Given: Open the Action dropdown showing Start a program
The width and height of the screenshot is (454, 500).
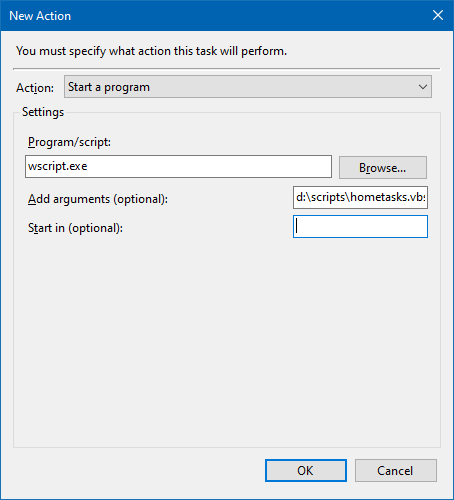Looking at the screenshot, I should [248, 87].
